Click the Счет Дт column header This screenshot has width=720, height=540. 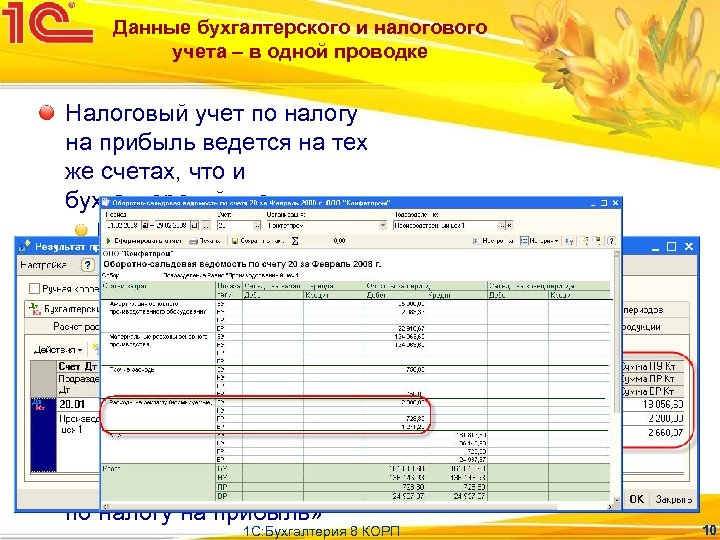tap(78, 366)
